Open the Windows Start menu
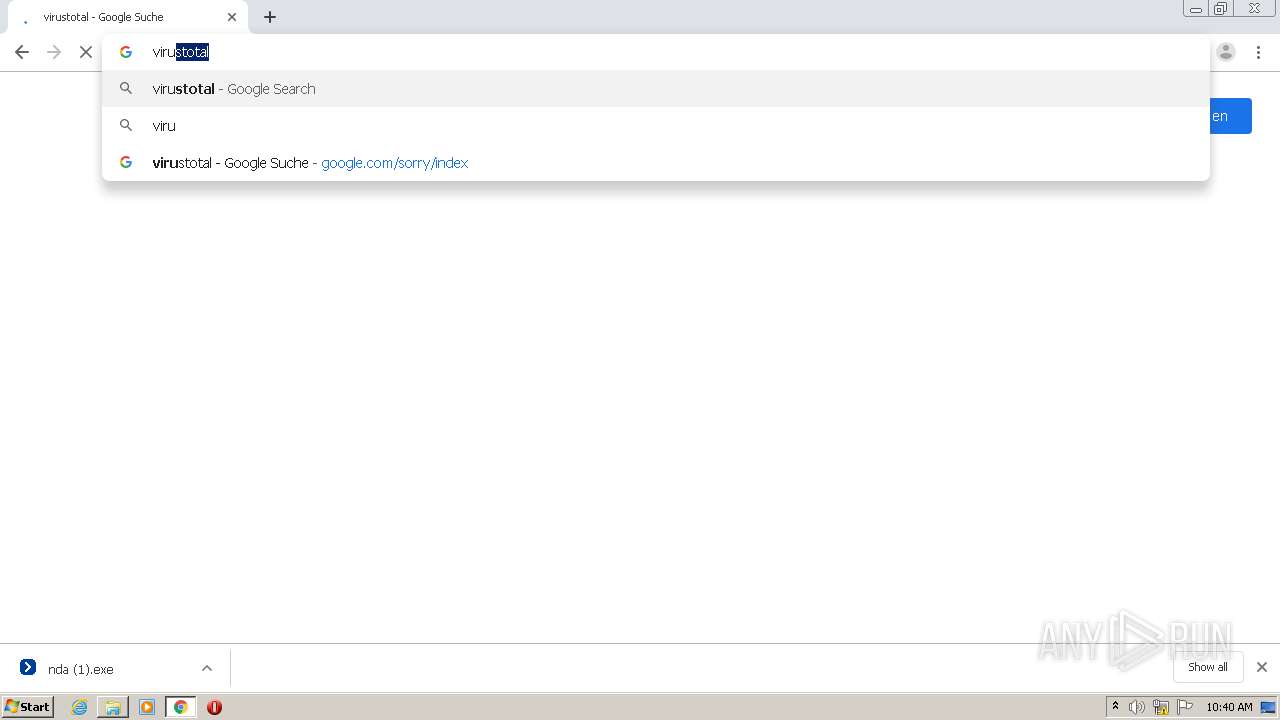The height and width of the screenshot is (720, 1280). (x=27, y=707)
